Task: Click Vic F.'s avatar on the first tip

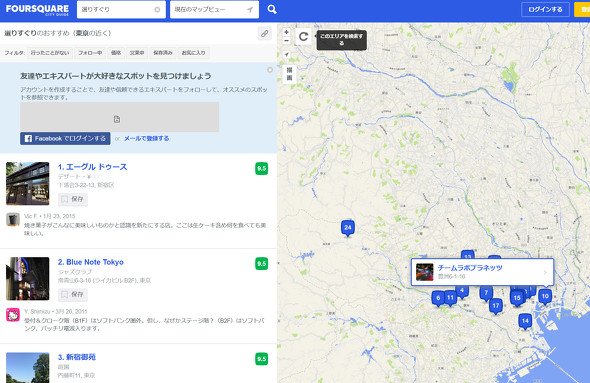Action: [x=13, y=219]
